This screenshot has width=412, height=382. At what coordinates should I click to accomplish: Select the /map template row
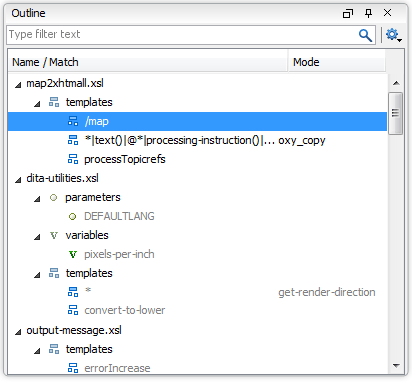(197, 121)
